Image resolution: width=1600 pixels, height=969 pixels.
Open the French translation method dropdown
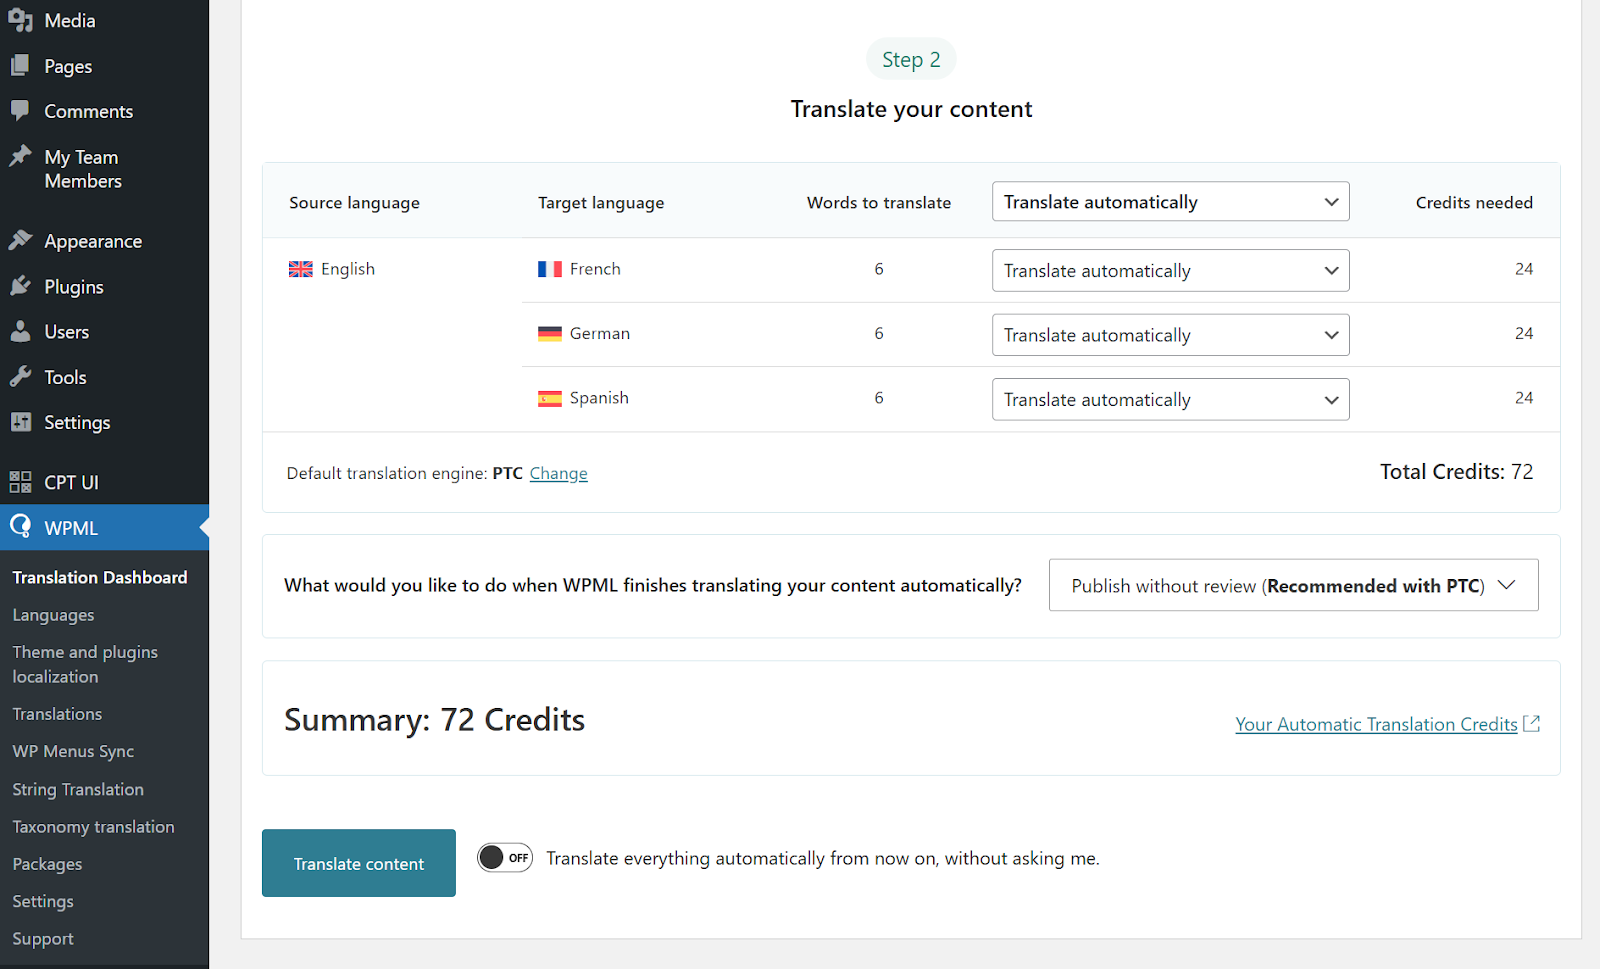click(x=1170, y=271)
